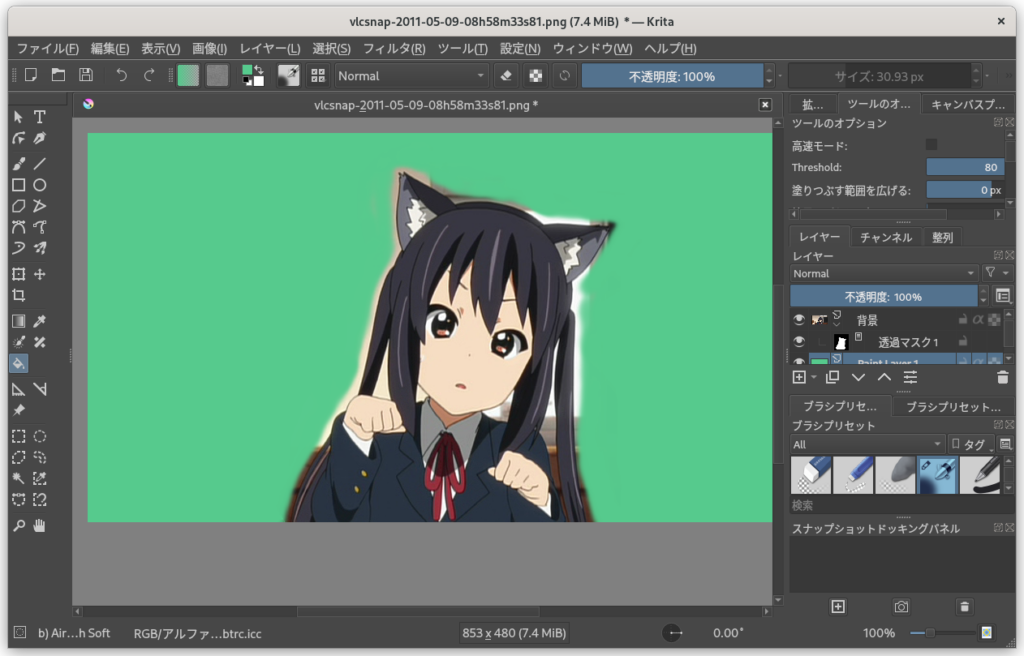Viewport: 1024px width, 656px height.
Task: Open the レイヤー(L) menu
Action: click(x=270, y=48)
